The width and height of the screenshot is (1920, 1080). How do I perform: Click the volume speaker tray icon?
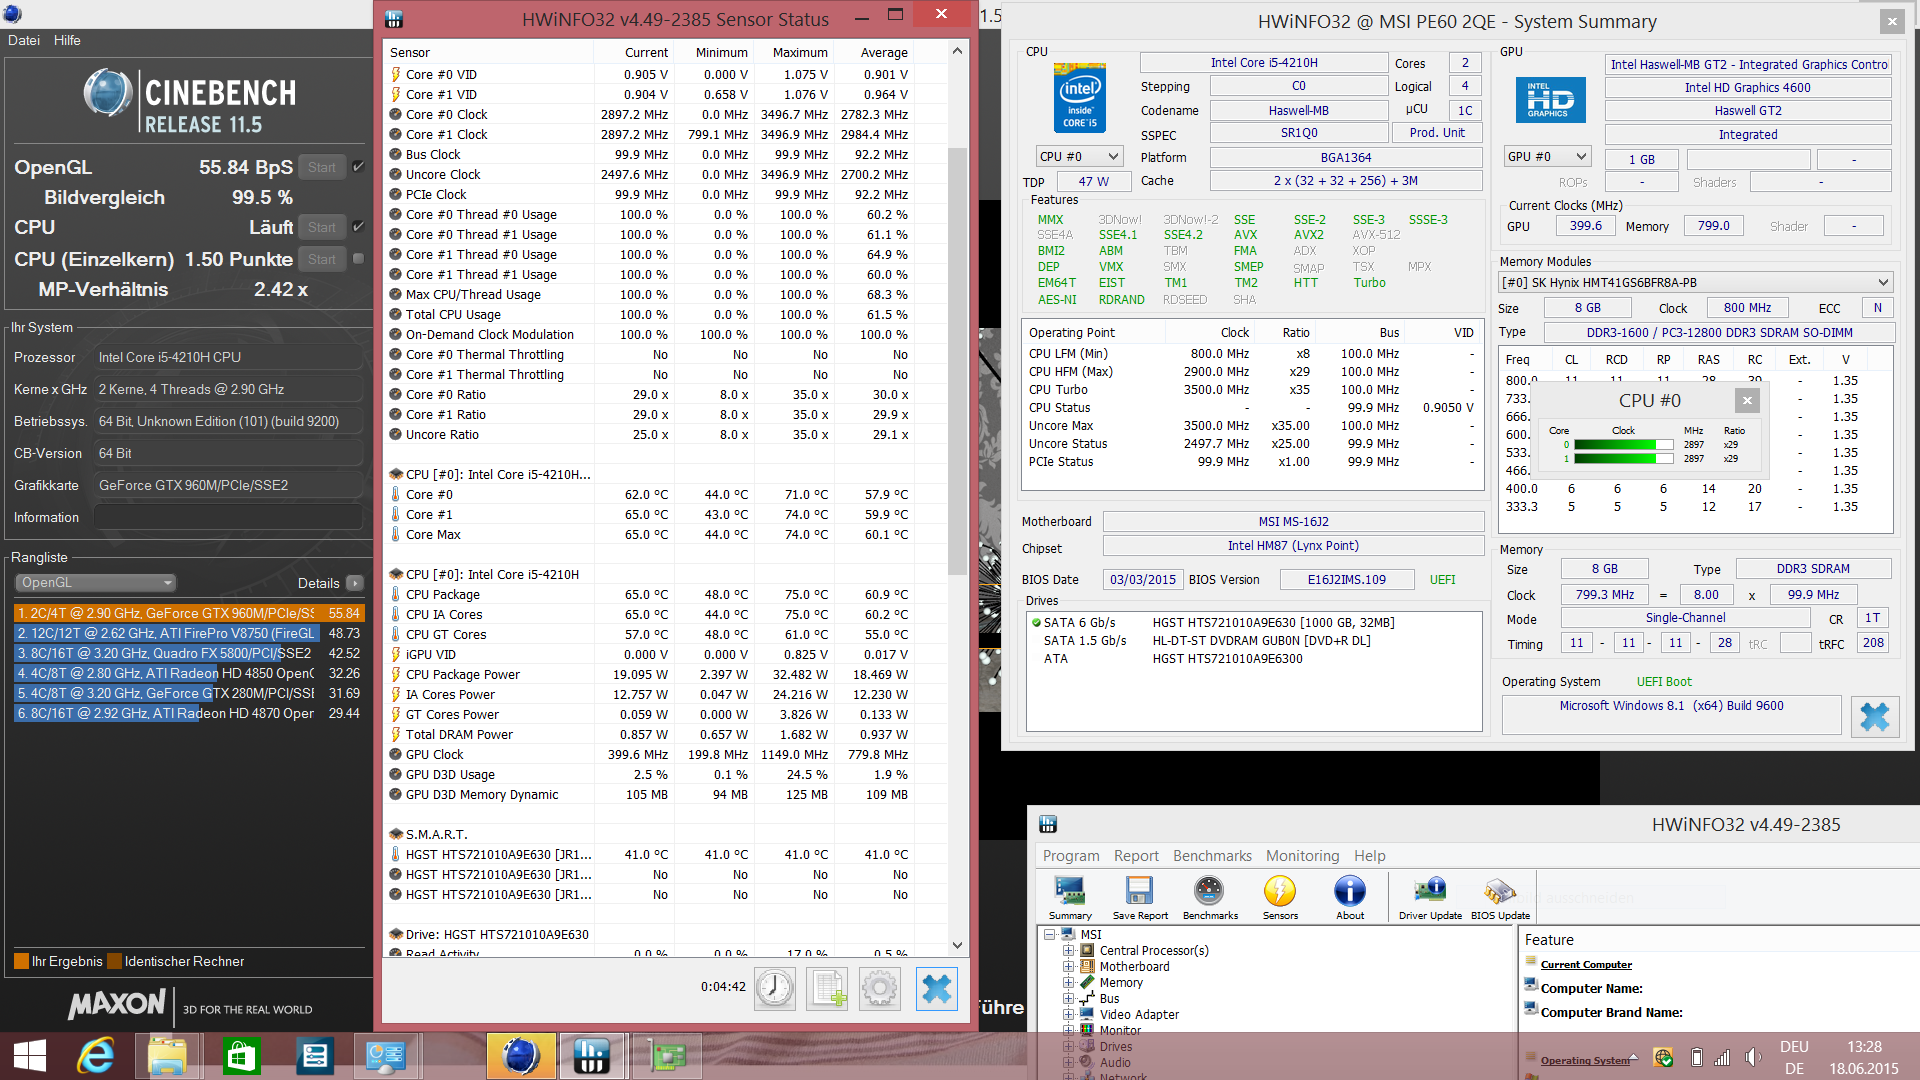pos(1752,1057)
